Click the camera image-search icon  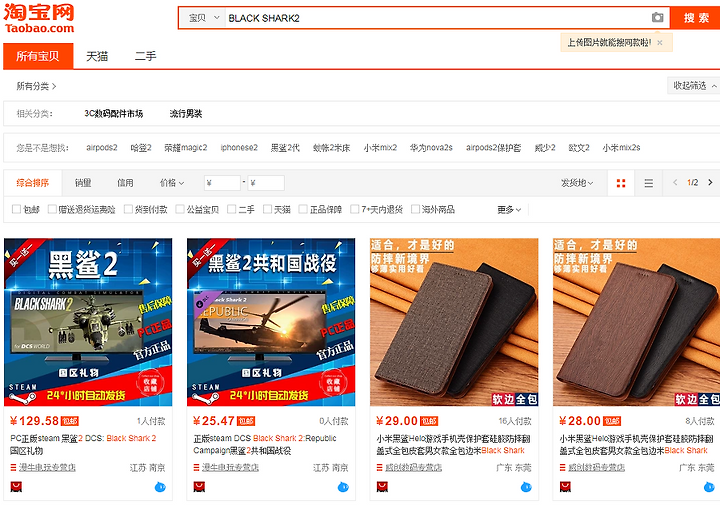point(657,17)
